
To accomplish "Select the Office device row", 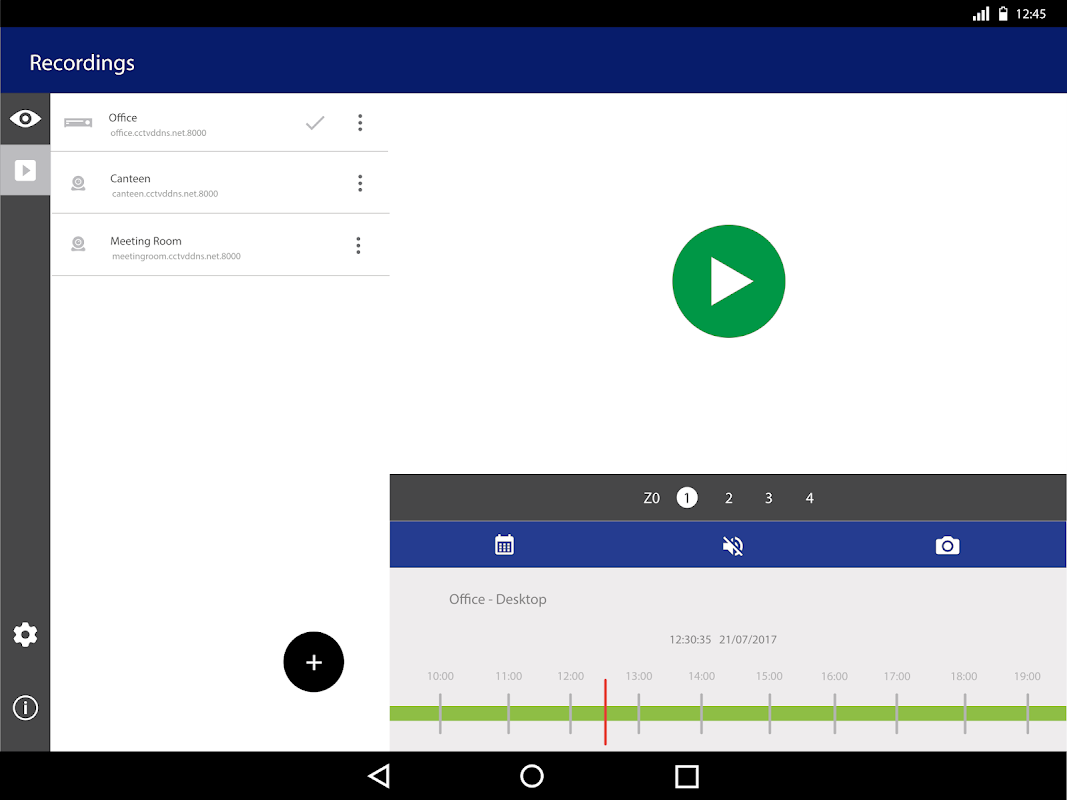I will coord(220,122).
